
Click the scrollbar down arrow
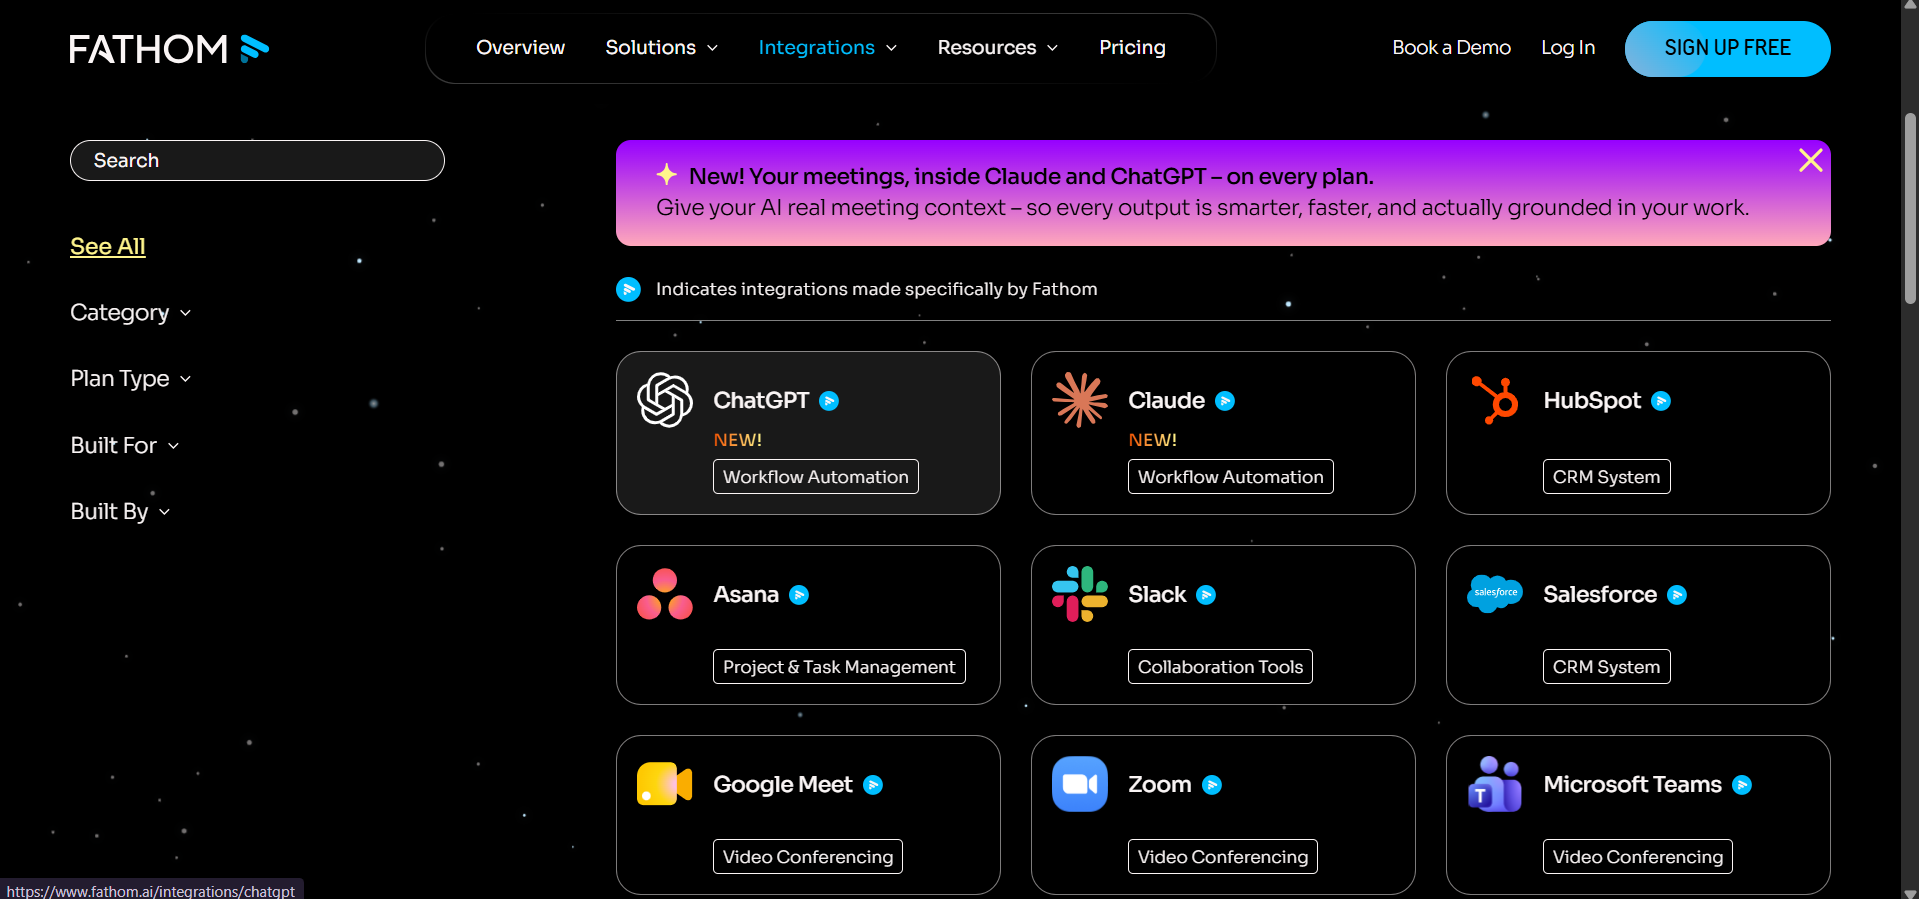(x=1910, y=892)
